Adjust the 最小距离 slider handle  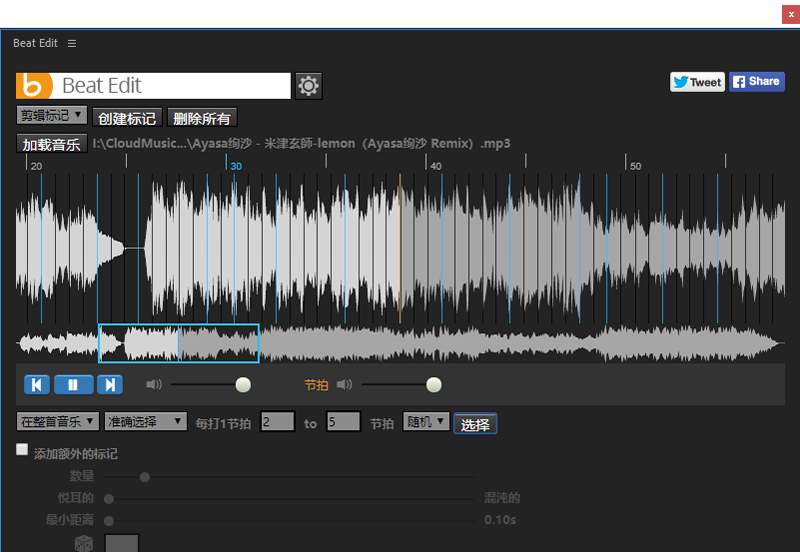click(109, 521)
